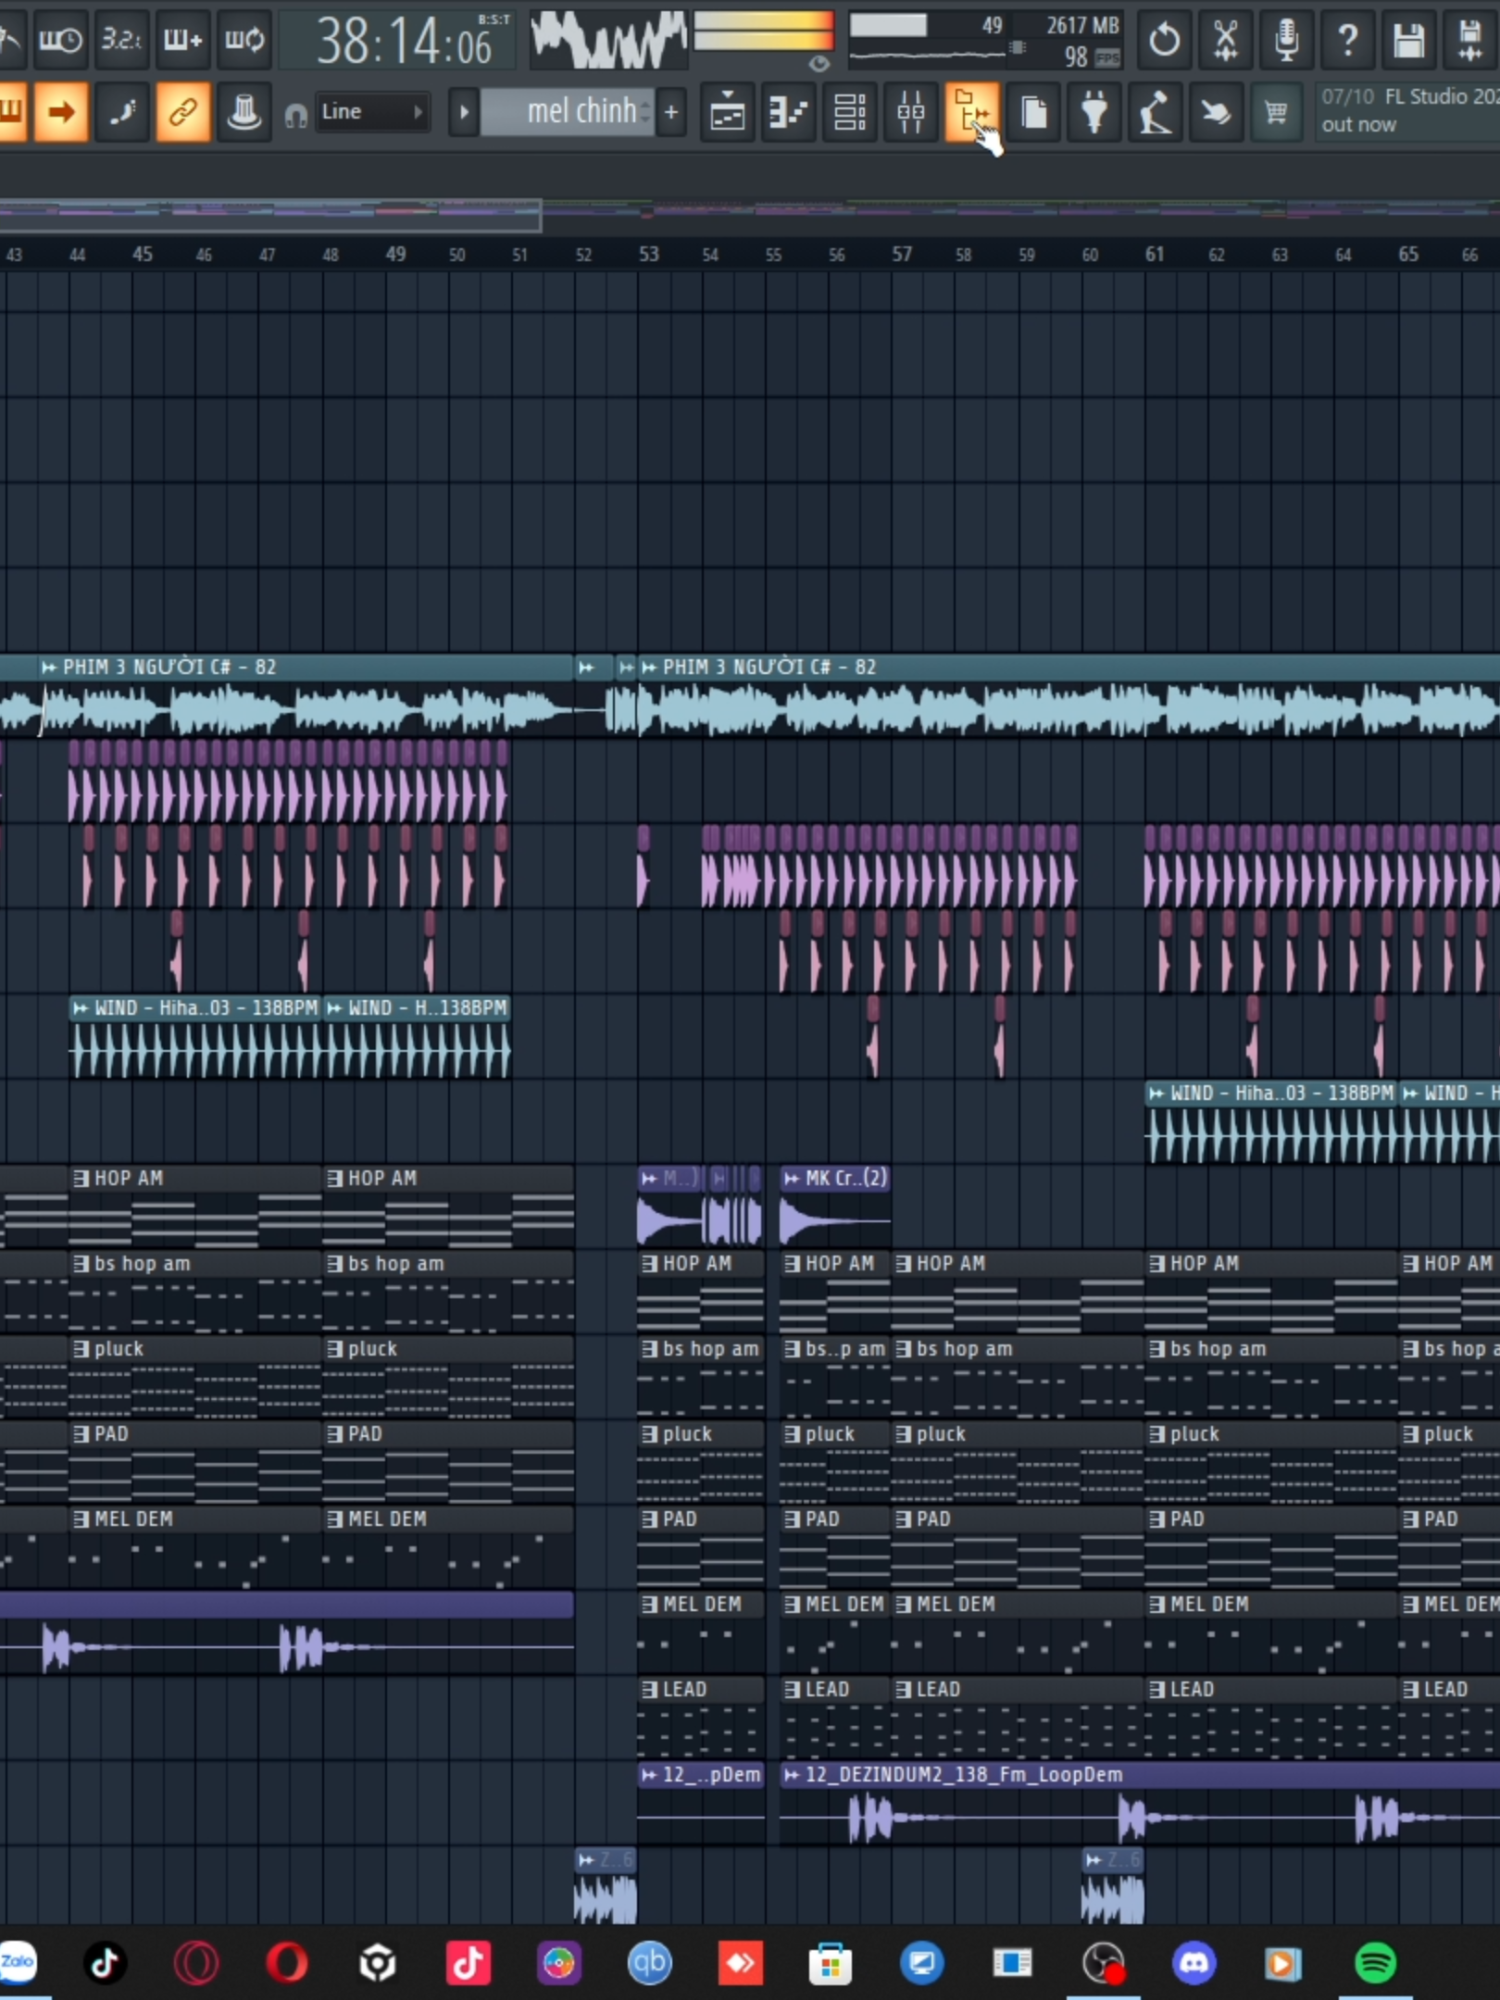Toggle wait for input before recording
Image resolution: width=1500 pixels, height=2000 pixels.
tap(60, 40)
